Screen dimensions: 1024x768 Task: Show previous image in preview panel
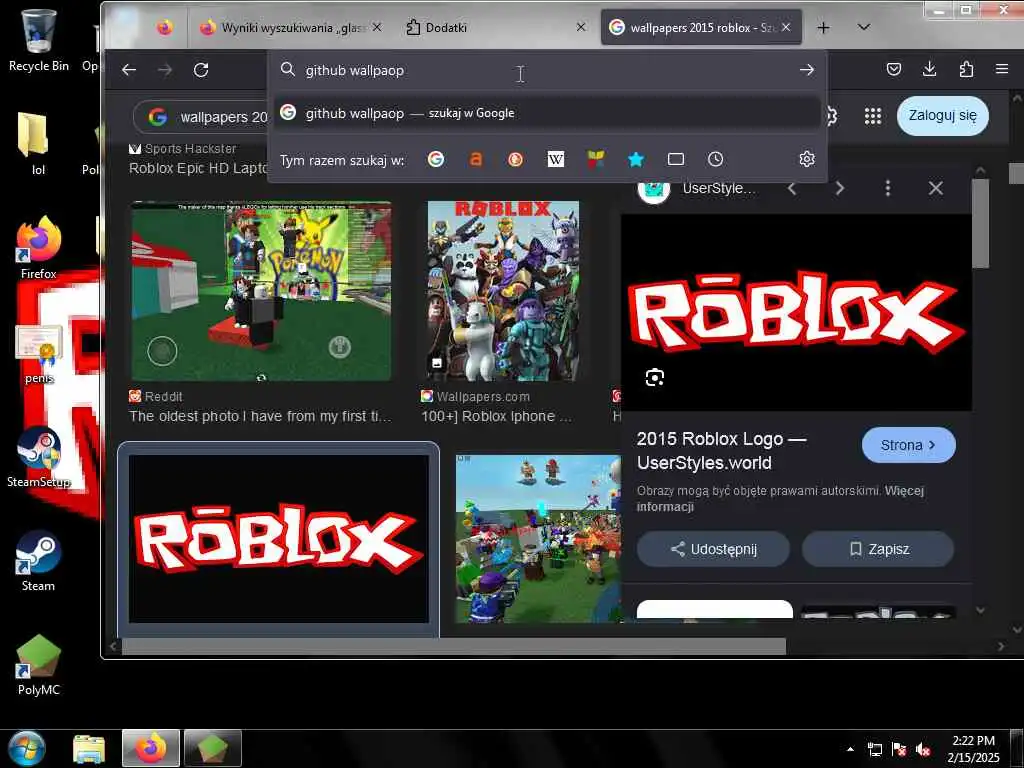pos(792,189)
